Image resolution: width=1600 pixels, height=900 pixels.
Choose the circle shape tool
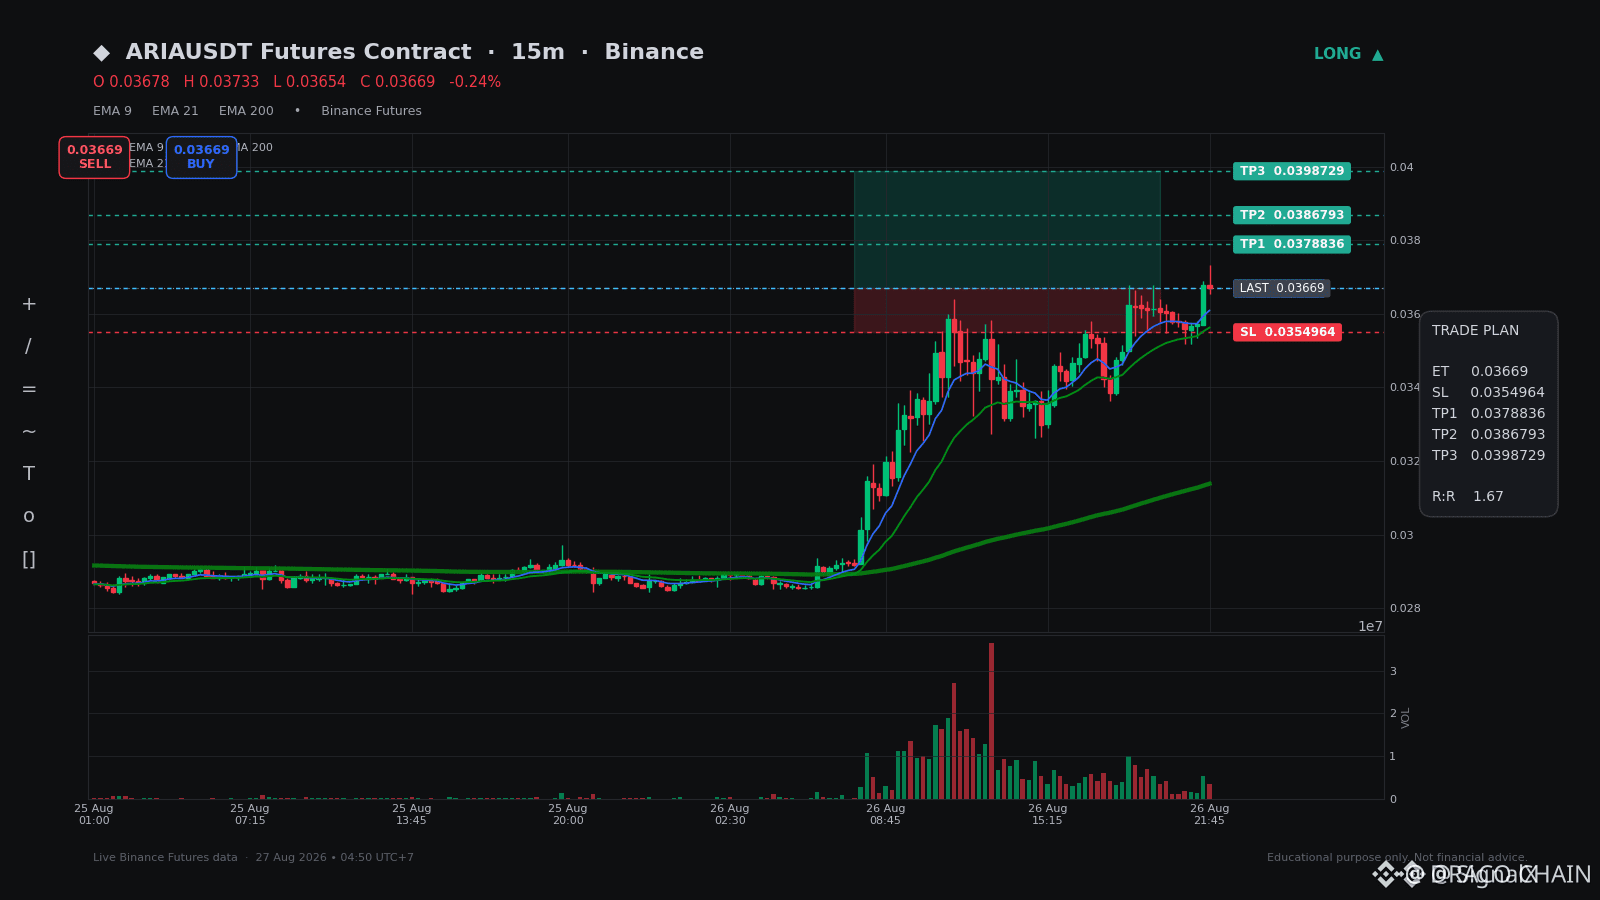[x=29, y=516]
